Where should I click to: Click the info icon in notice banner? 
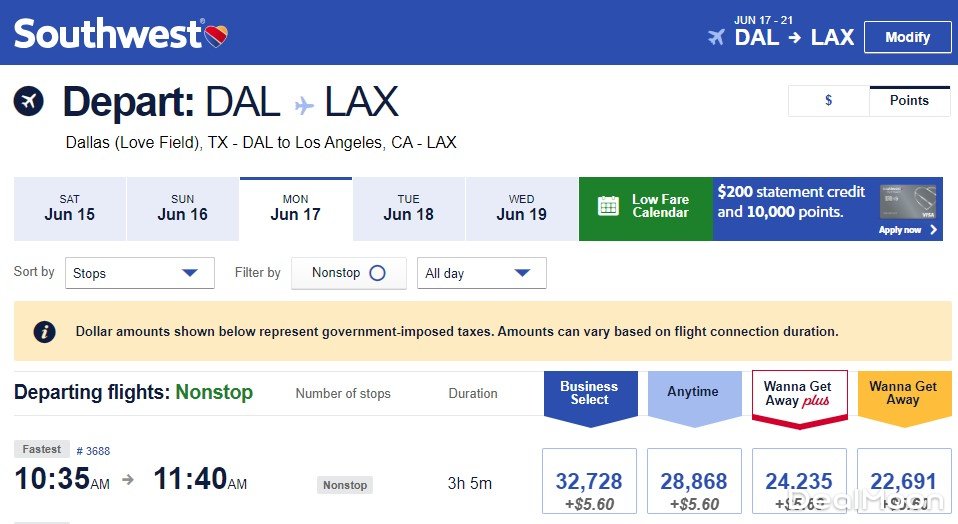click(45, 331)
